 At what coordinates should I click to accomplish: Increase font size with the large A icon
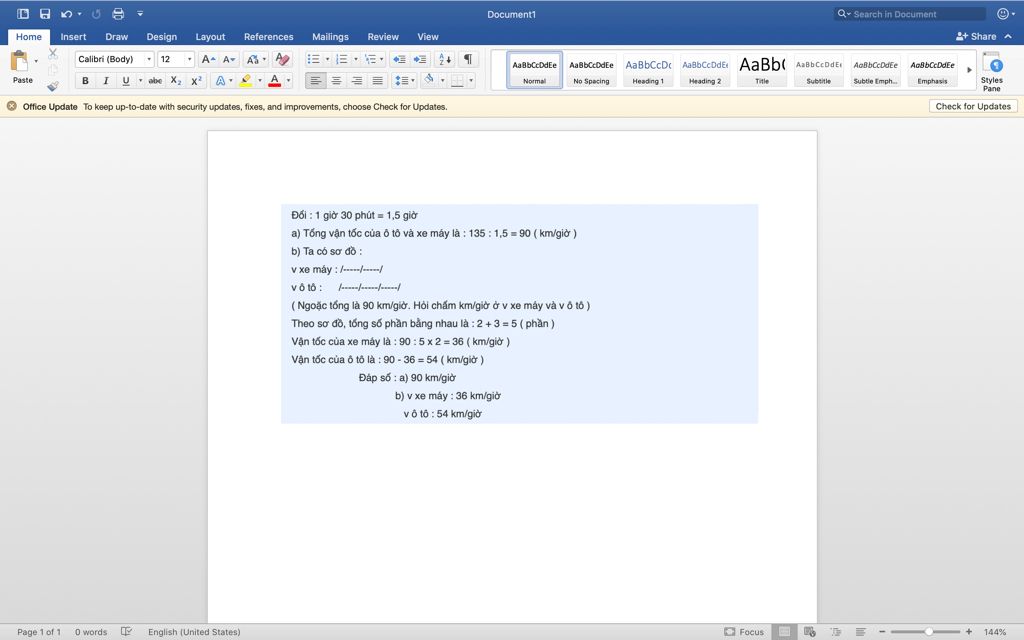coord(208,59)
